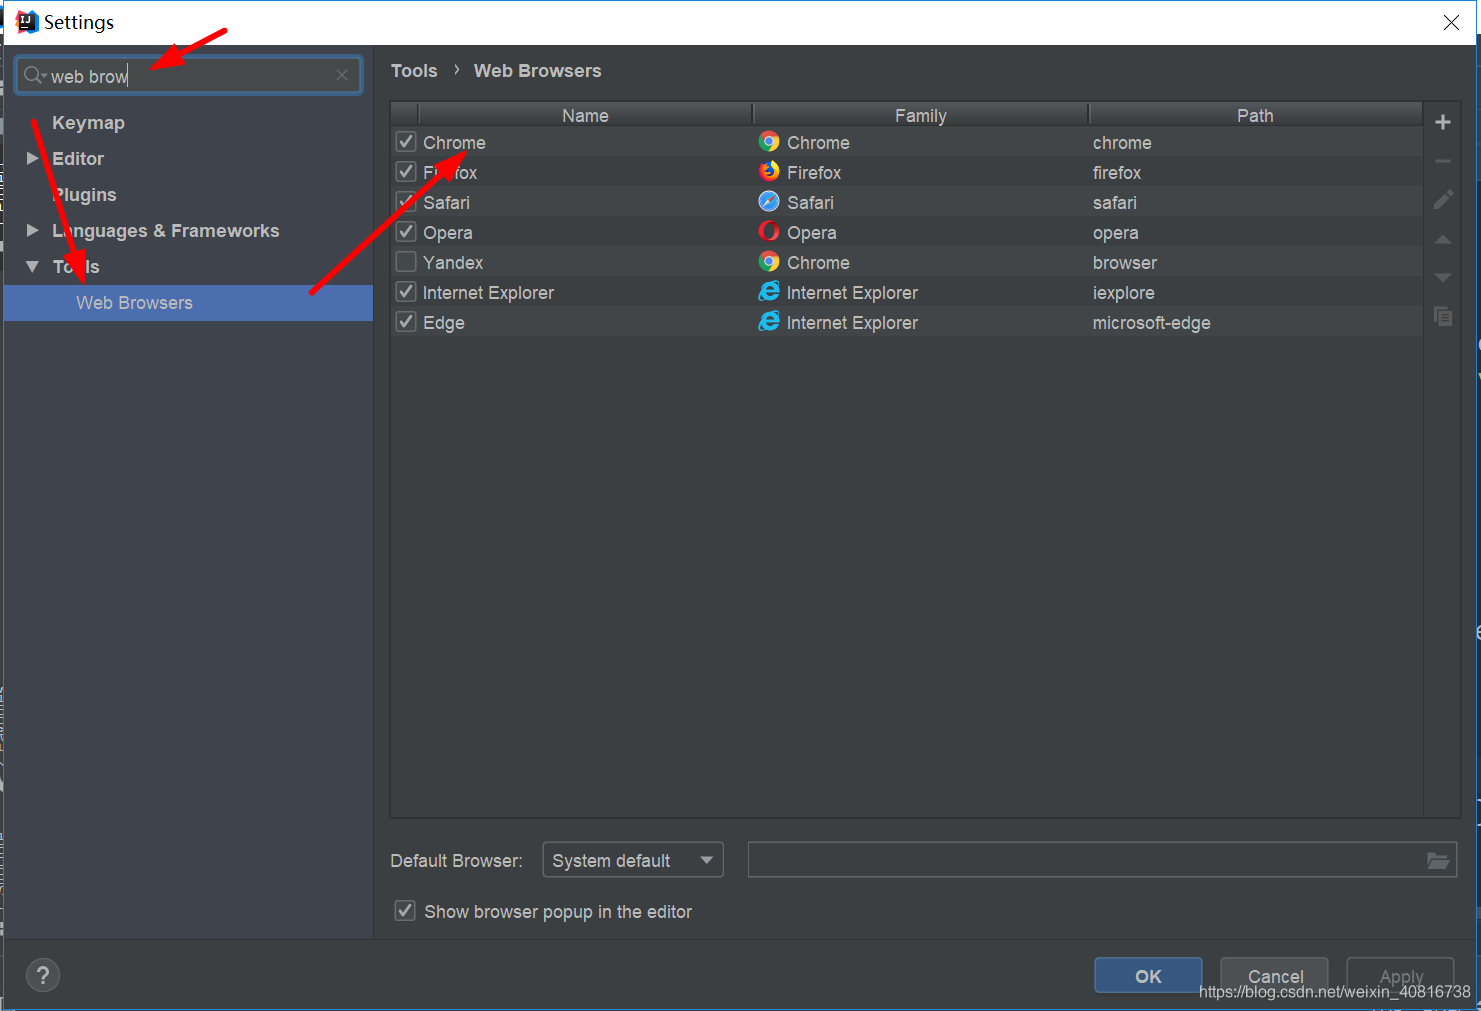
Task: Sort by Path column header
Action: [1255, 115]
